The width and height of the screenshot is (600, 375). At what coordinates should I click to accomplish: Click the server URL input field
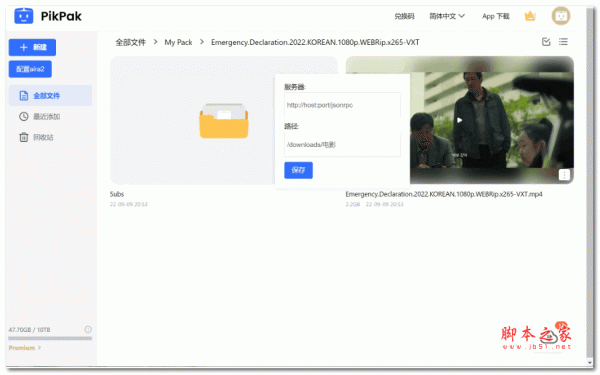coord(342,105)
